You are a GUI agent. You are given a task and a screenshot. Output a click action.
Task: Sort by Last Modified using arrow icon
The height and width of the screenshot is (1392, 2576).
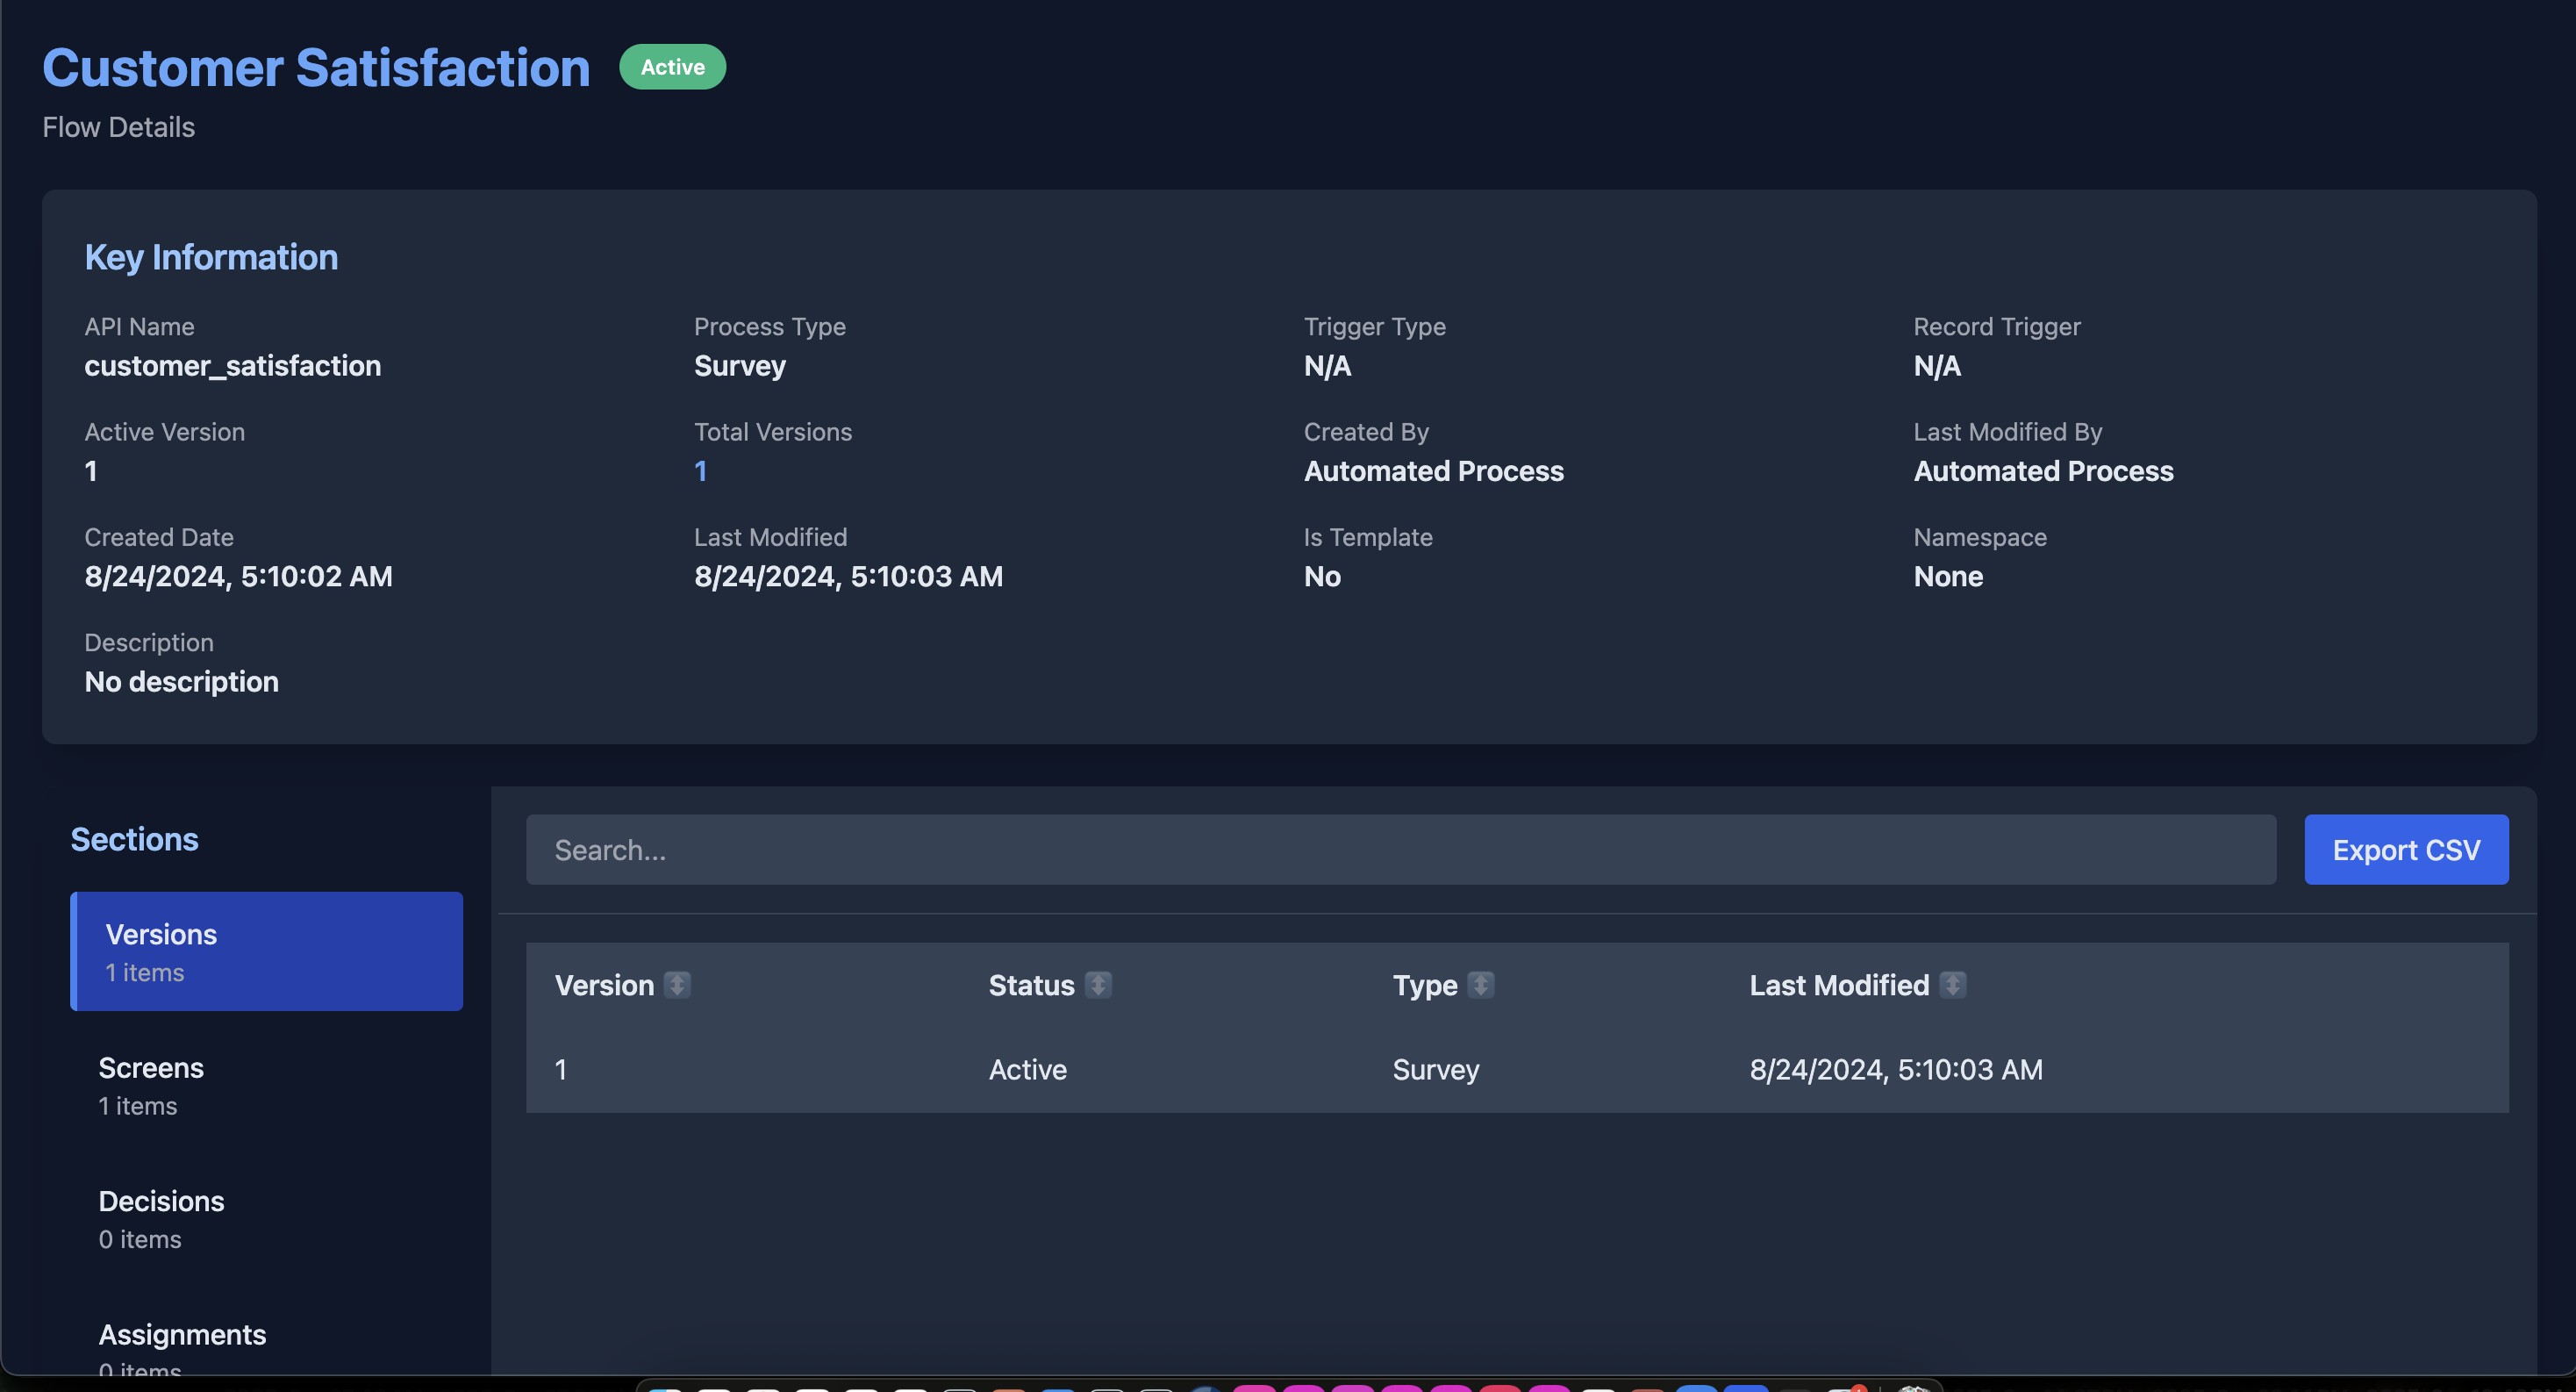[x=1952, y=985]
